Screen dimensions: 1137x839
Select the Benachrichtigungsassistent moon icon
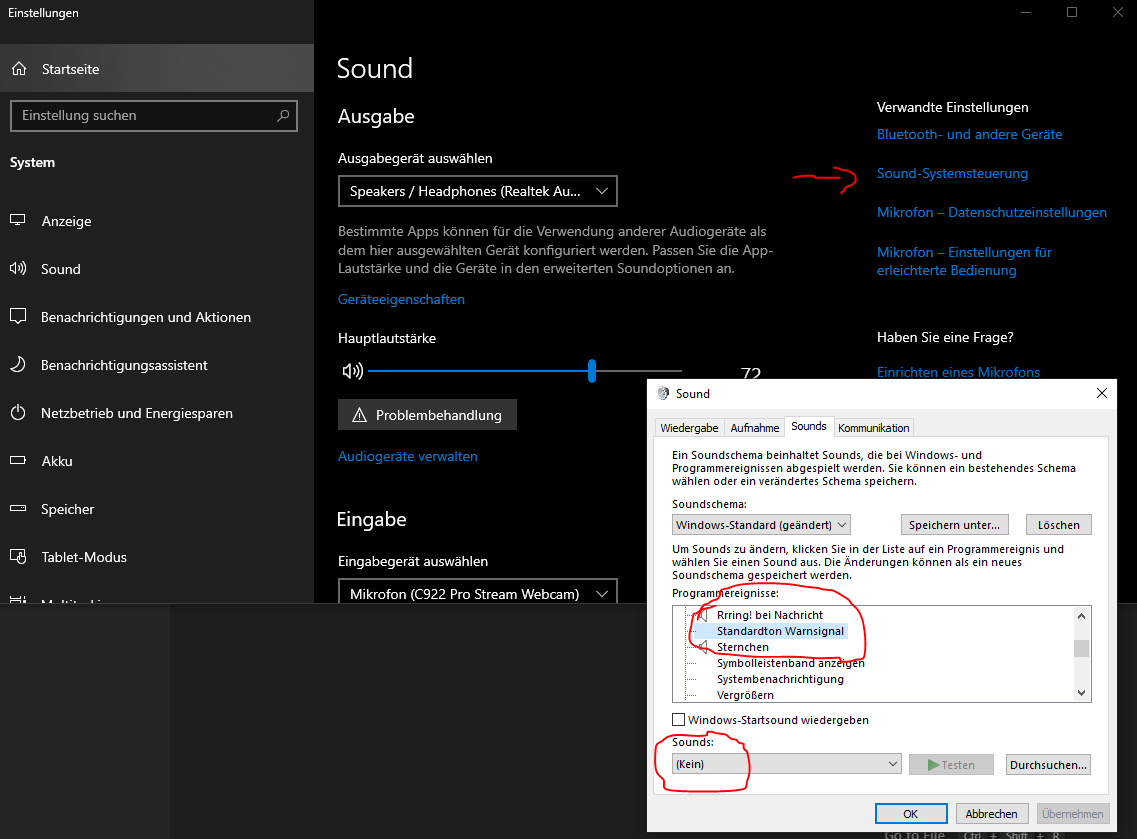pyautogui.click(x=17, y=365)
